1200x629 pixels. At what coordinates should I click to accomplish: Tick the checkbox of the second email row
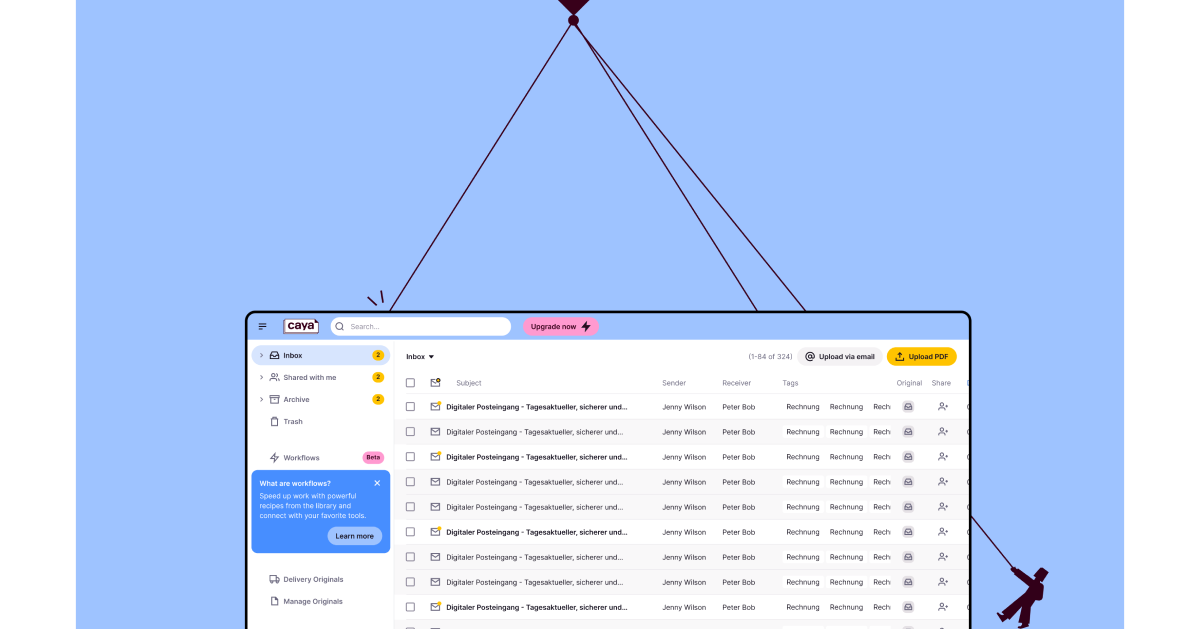[410, 432]
